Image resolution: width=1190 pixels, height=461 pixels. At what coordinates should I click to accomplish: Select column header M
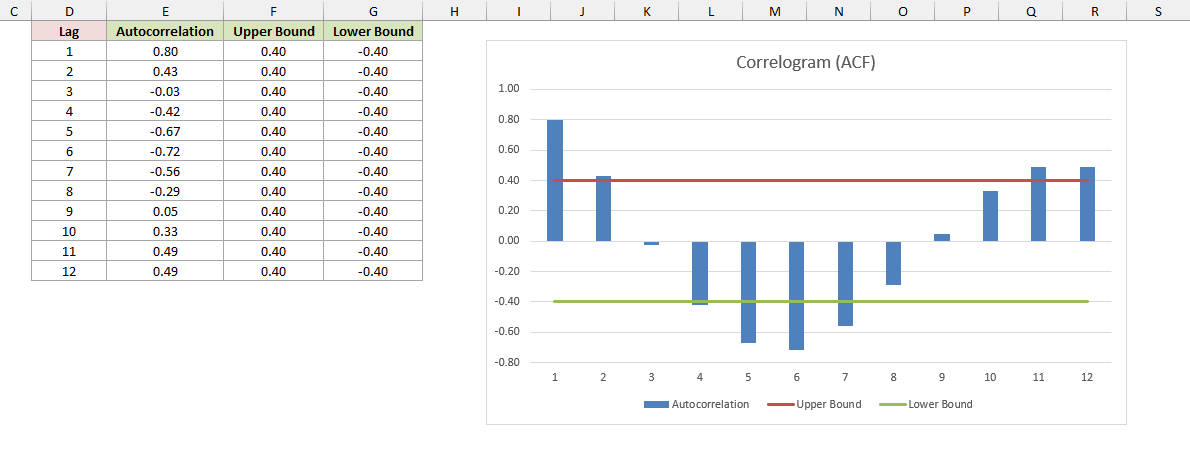(774, 11)
